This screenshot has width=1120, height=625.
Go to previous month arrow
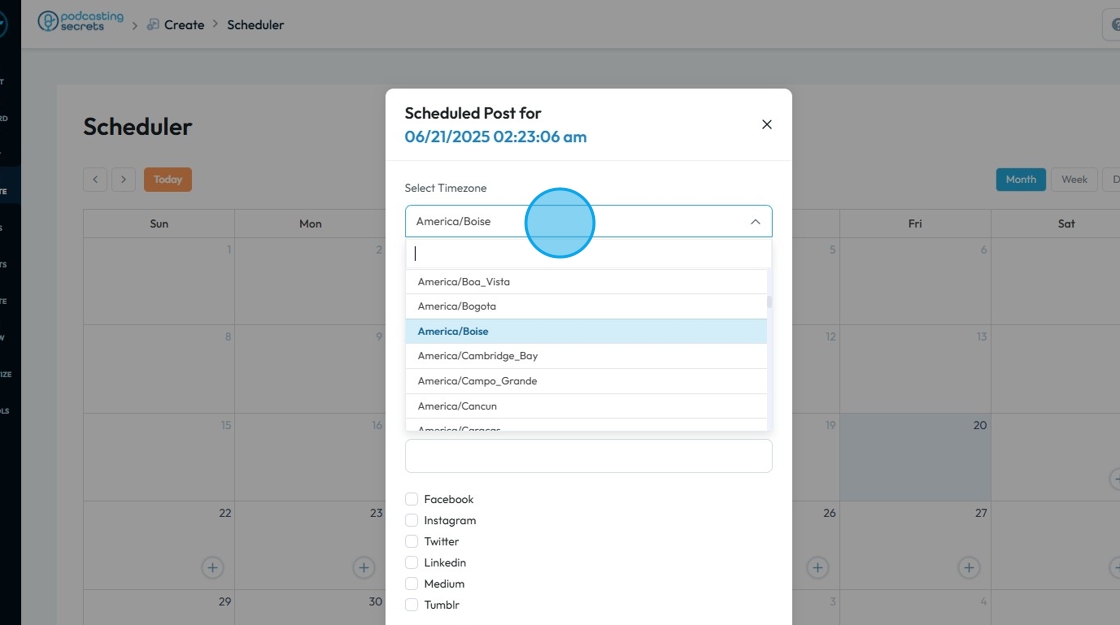click(x=95, y=180)
